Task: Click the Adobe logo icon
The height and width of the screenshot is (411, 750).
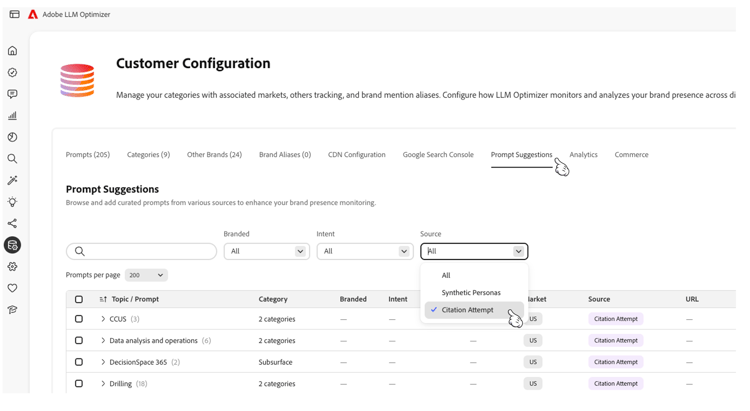Action: pyautogui.click(x=33, y=14)
